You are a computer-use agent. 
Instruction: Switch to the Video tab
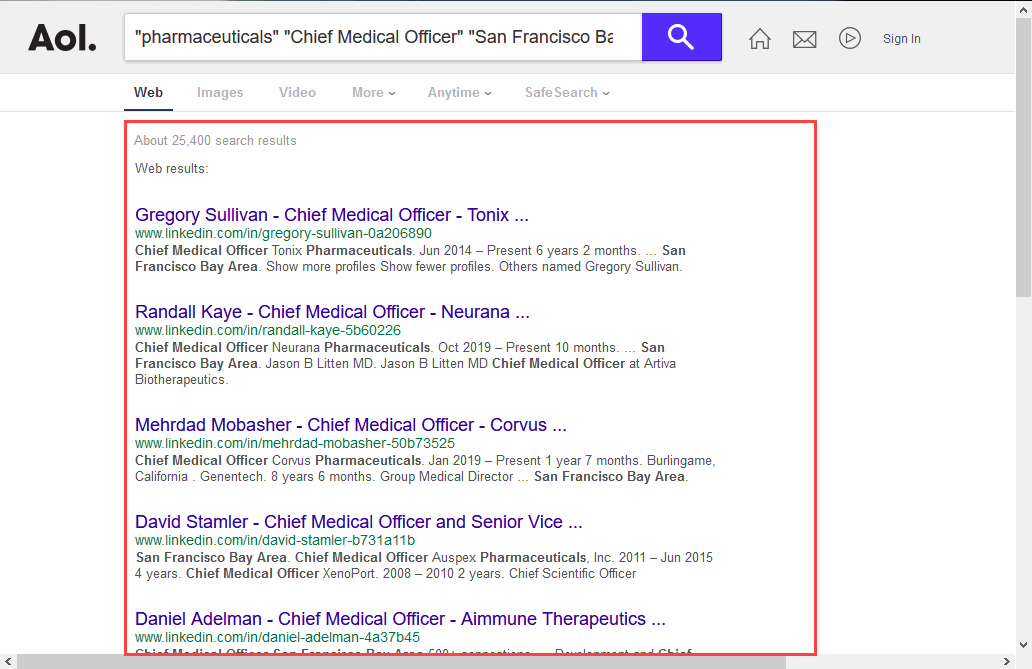[297, 92]
